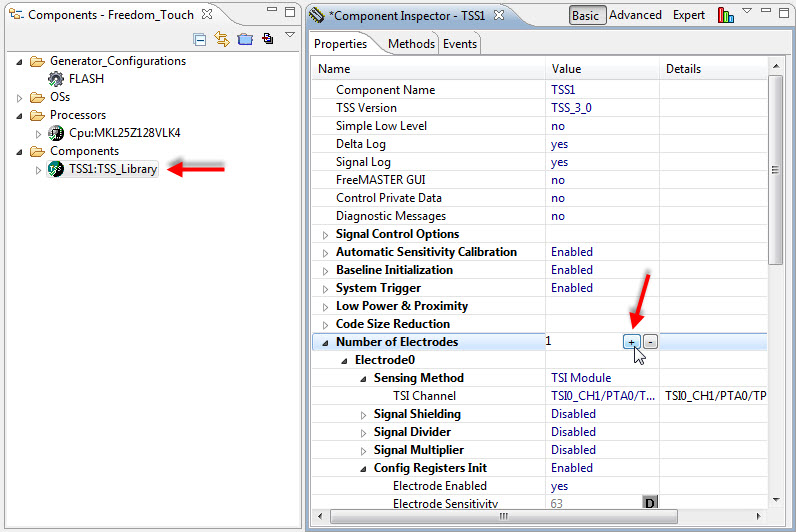Expand the OSs folder
This screenshot has width=796, height=532.
[x=21, y=97]
